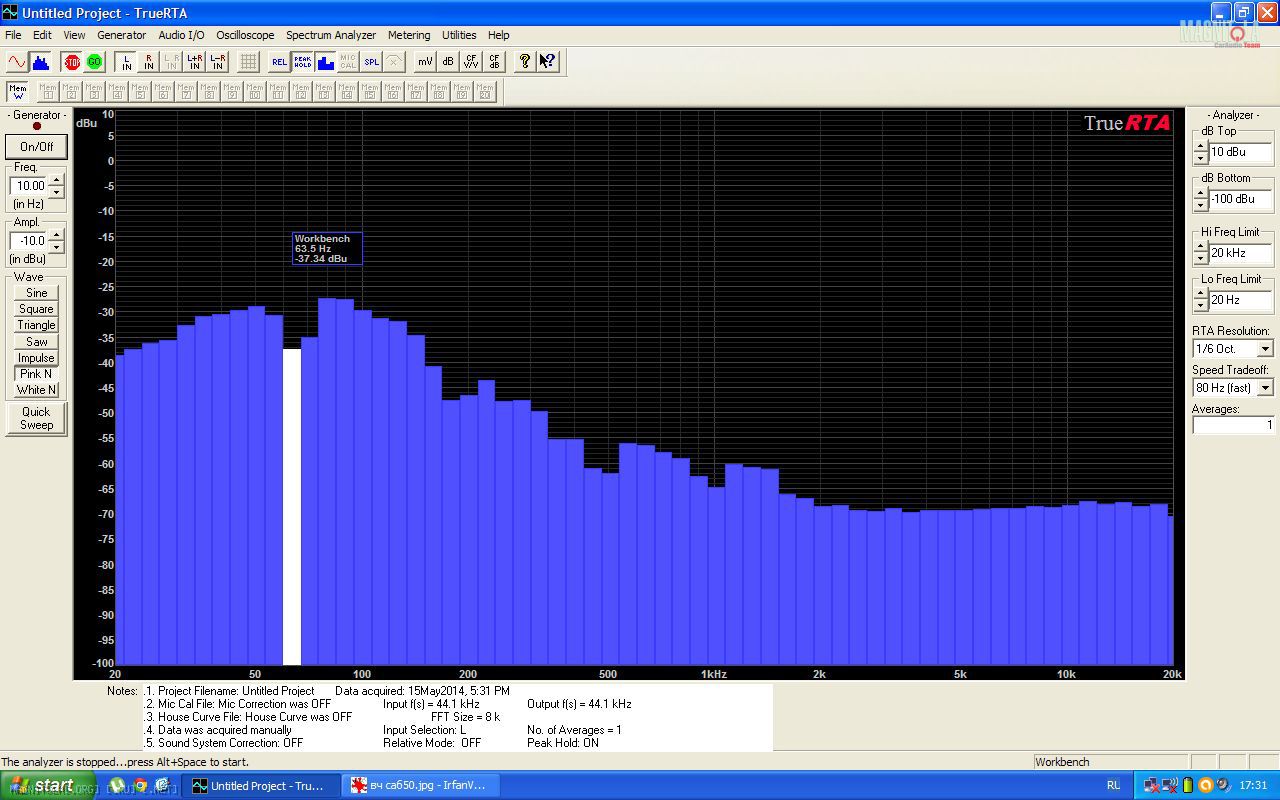Screen dimensions: 1280x800
Task: Activate the What's This pointer icon
Action: pyautogui.click(x=548, y=62)
